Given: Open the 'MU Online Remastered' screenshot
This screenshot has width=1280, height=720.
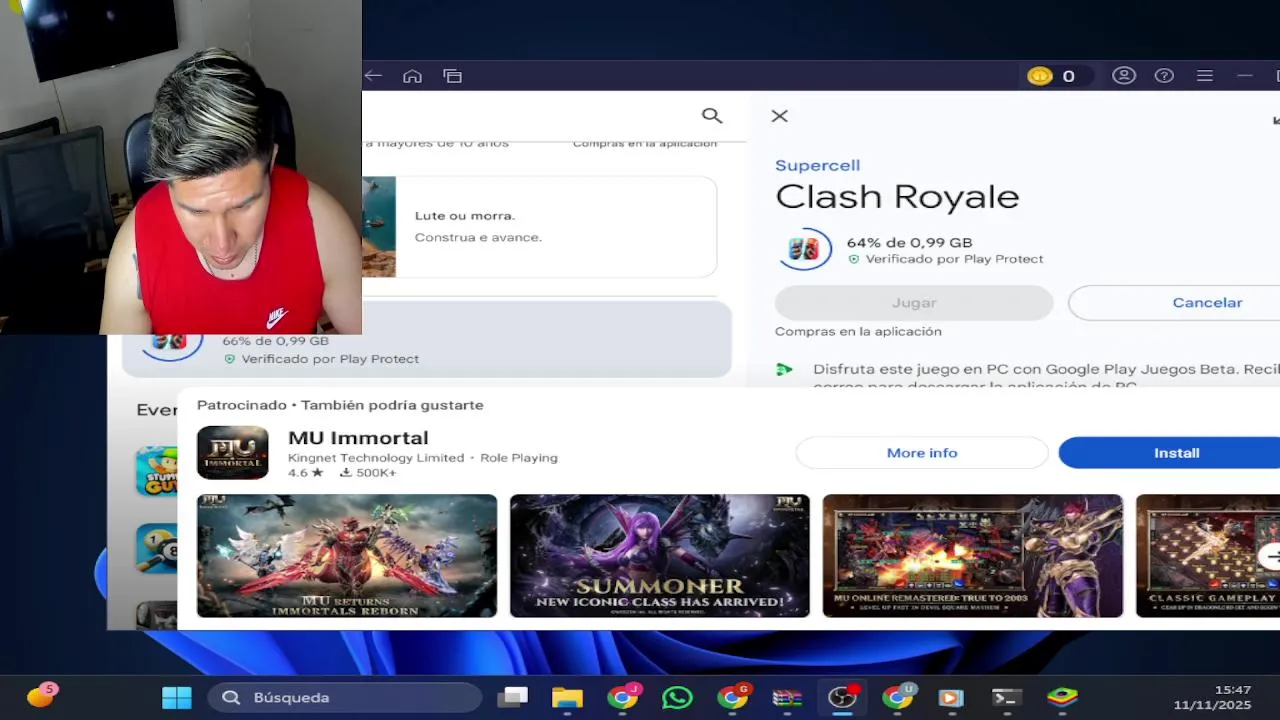Looking at the screenshot, I should (x=973, y=556).
